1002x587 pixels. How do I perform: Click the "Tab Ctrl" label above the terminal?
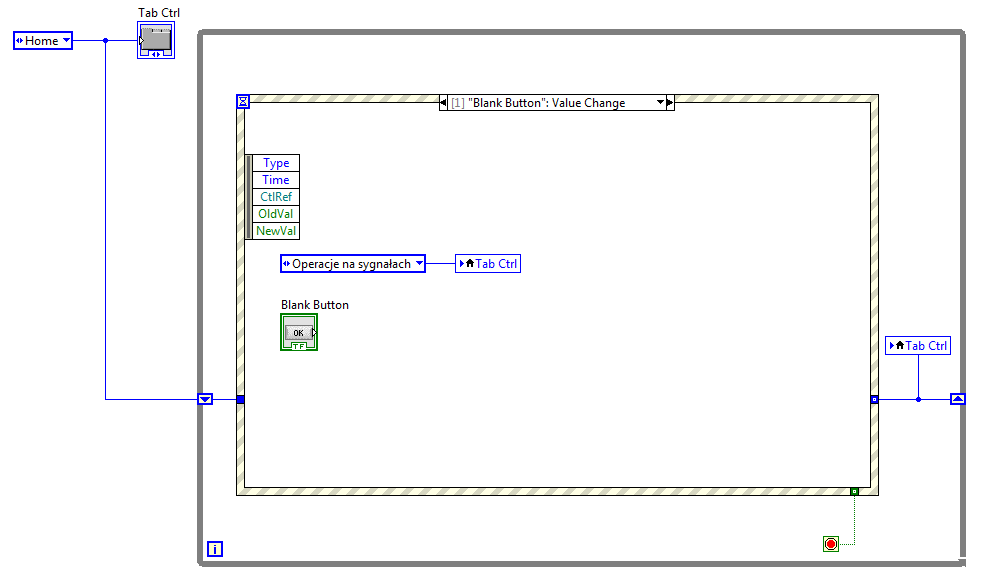[x=159, y=13]
